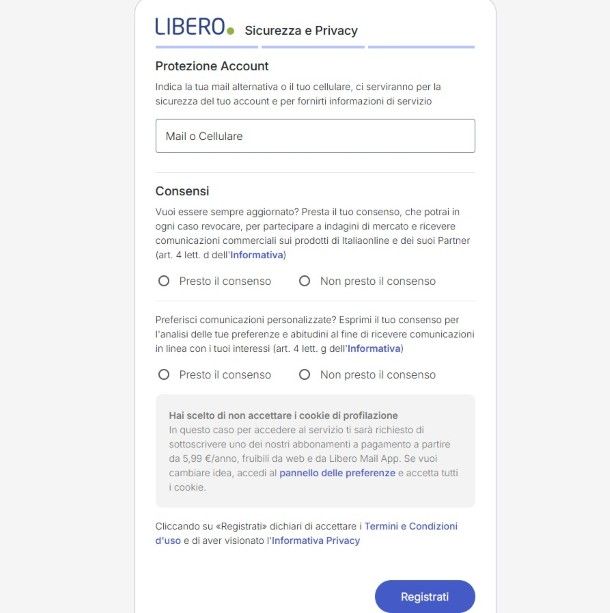Select Non presto il consenso for commercial communications
The height and width of the screenshot is (613, 610).
pyautogui.click(x=305, y=281)
